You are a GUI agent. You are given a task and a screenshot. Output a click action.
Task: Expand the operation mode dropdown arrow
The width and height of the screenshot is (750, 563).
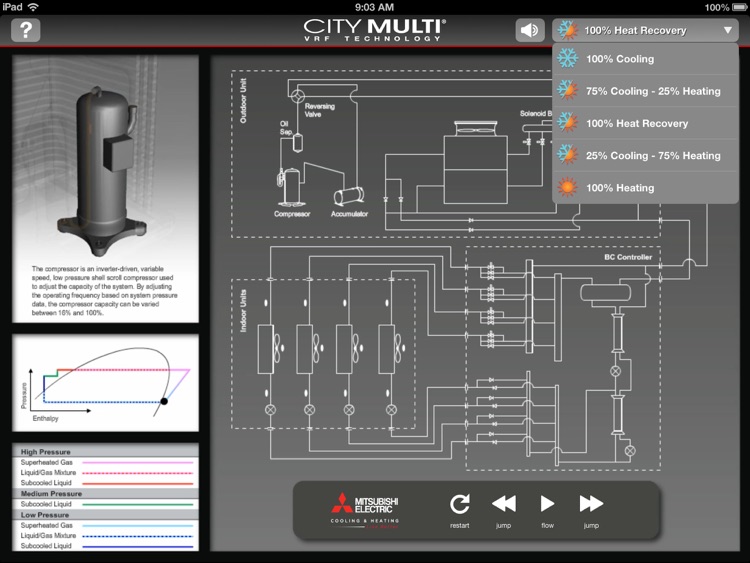(x=728, y=30)
